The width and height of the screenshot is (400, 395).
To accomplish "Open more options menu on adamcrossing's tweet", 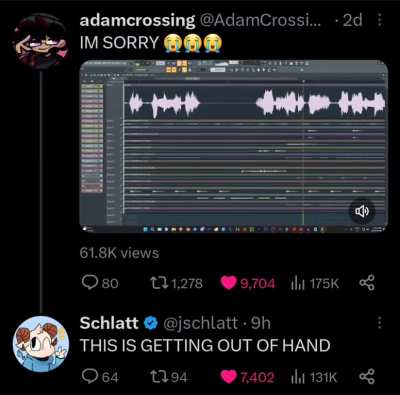I will click(x=379, y=20).
